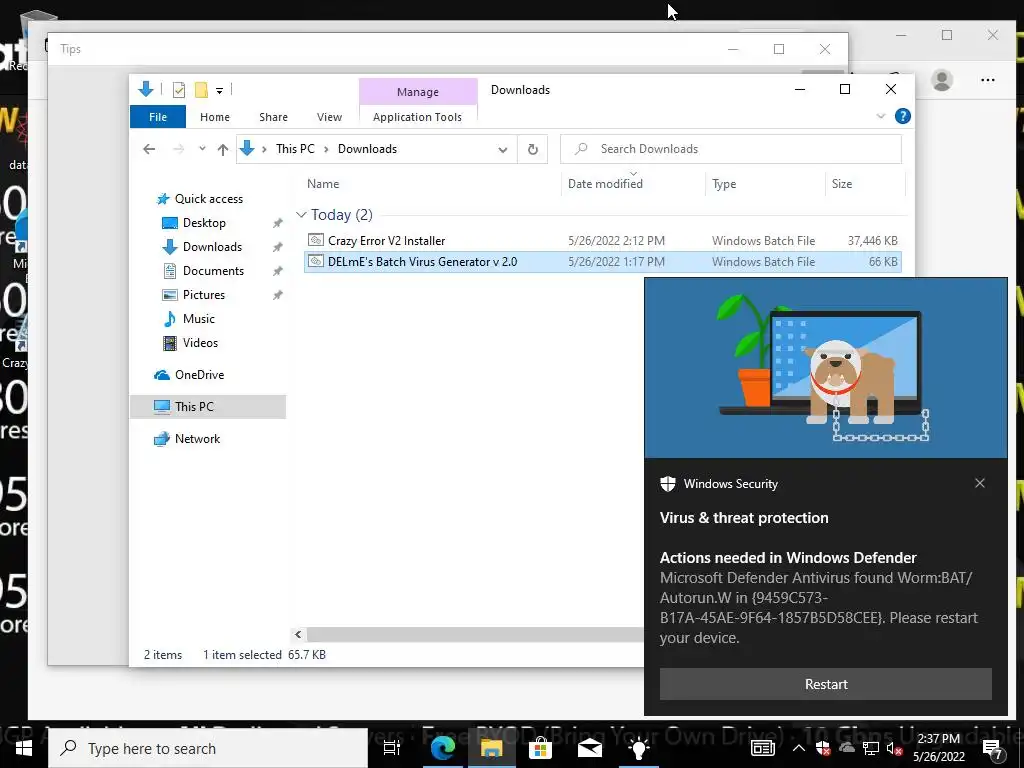Viewport: 1024px width, 768px height.
Task: Open the network tray icon
Action: pyautogui.click(x=870, y=748)
